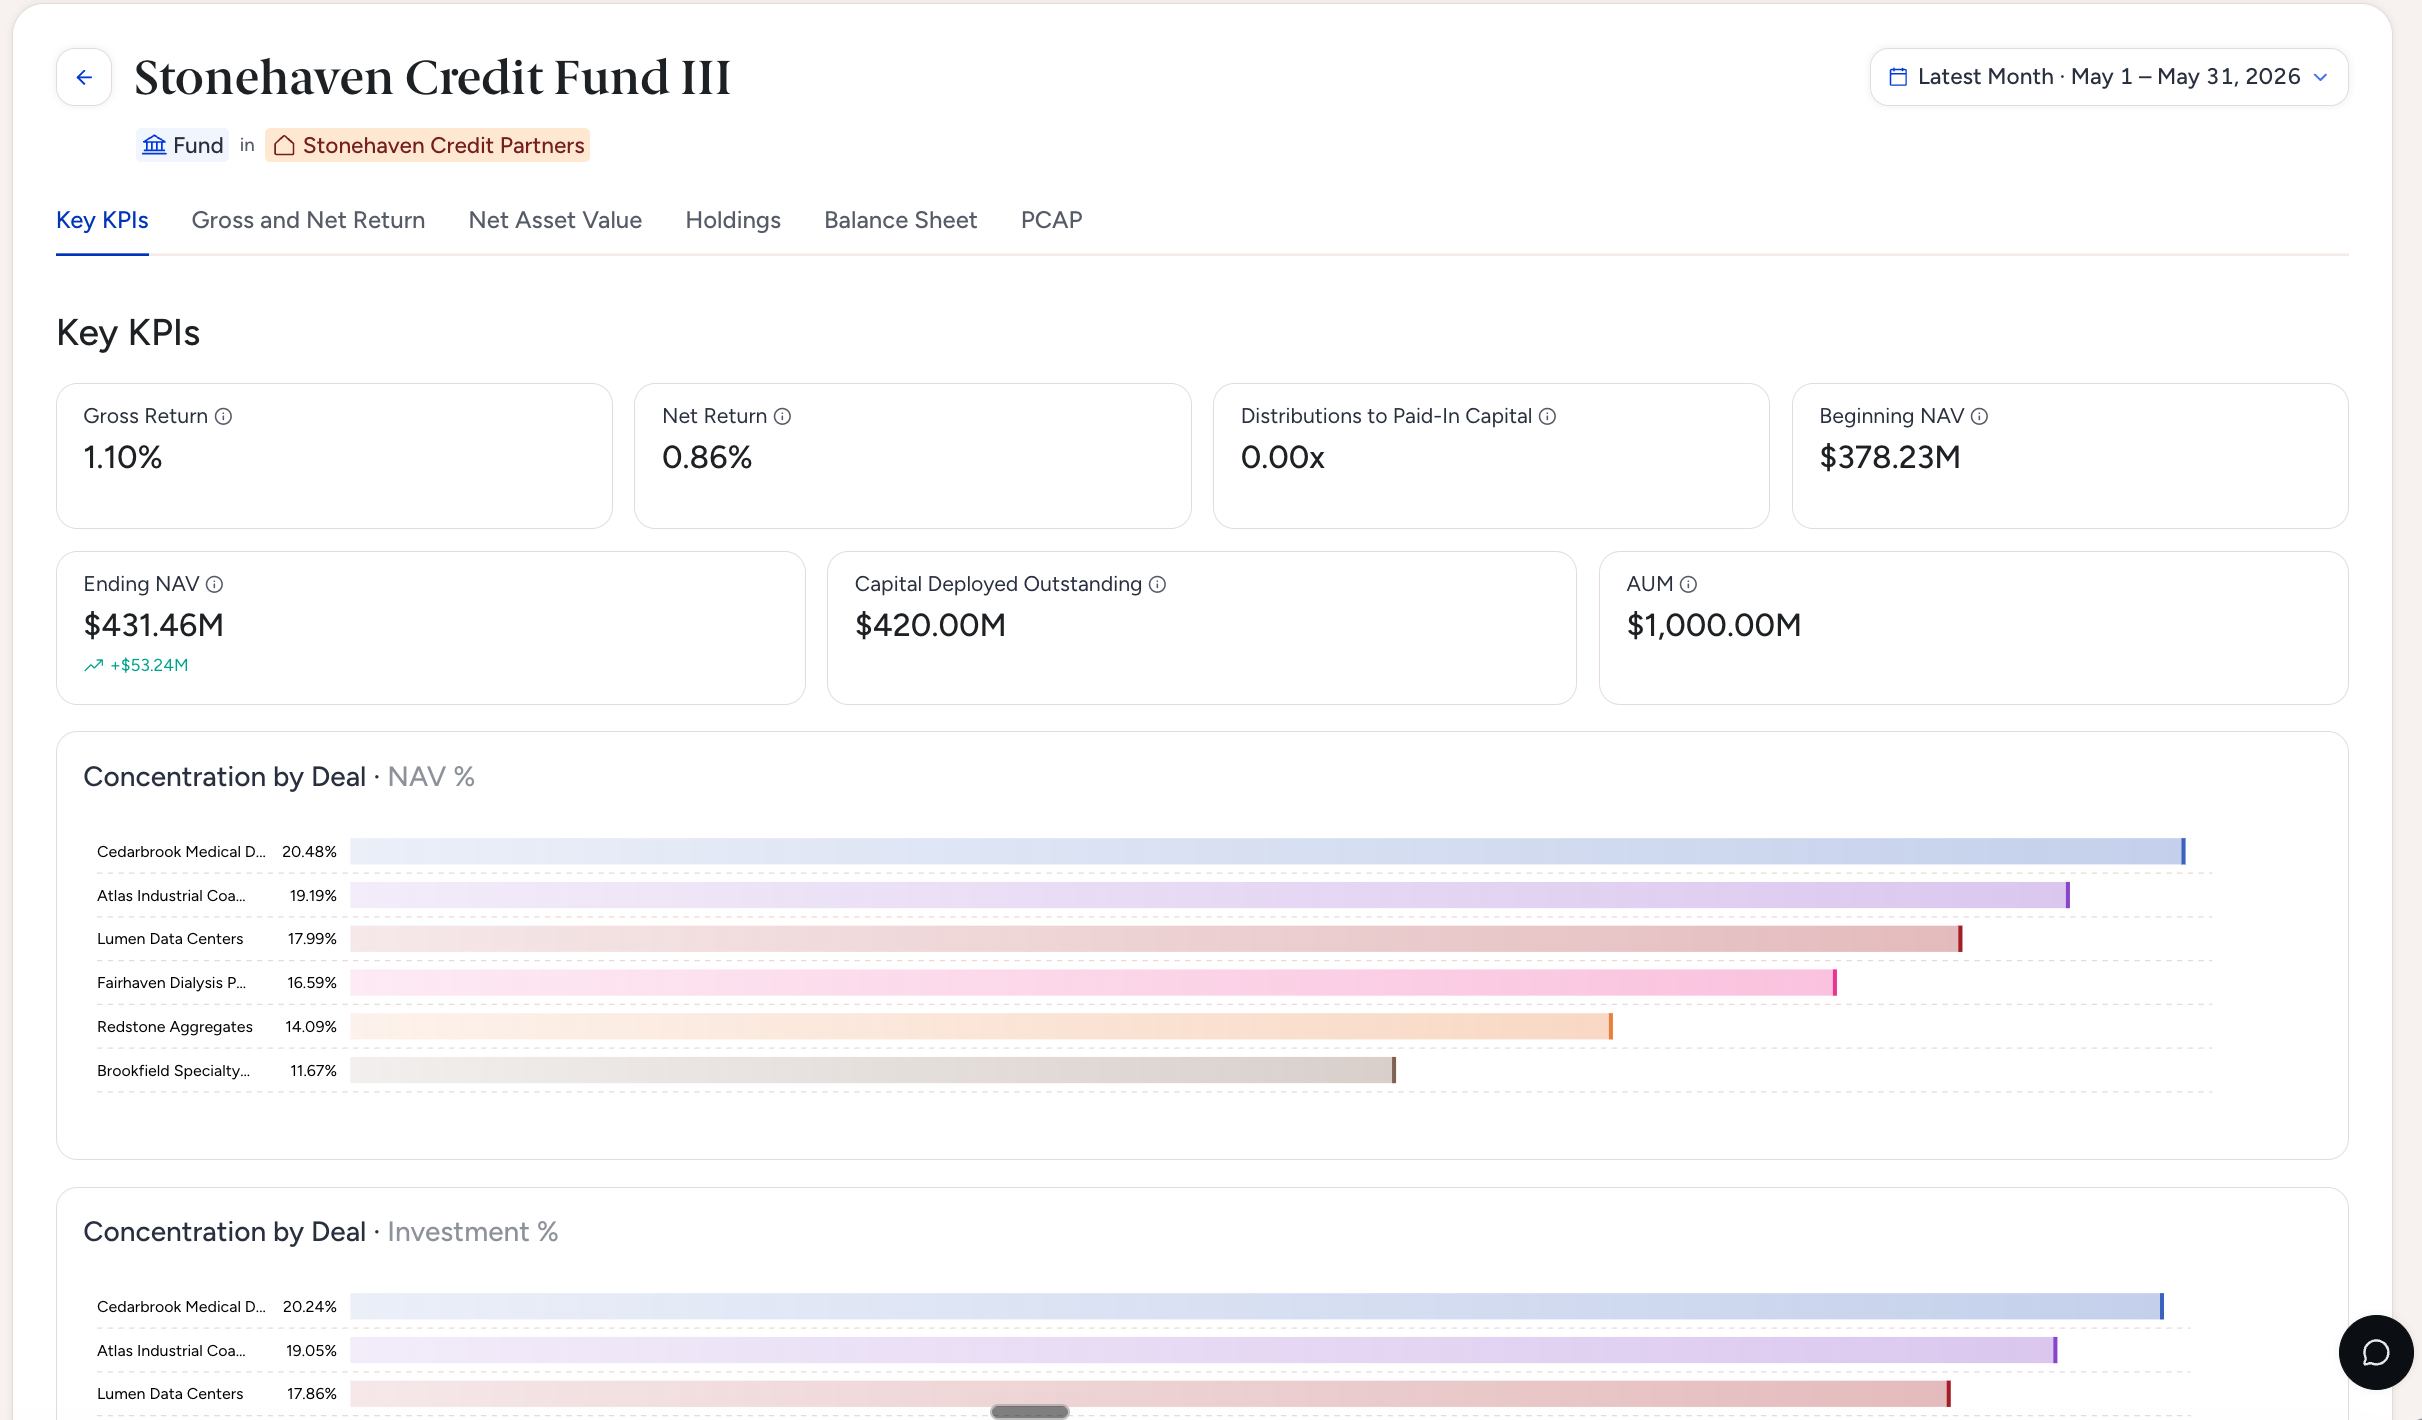
Task: Click the house icon beside Stonehaven Credit Partners
Action: (x=284, y=145)
